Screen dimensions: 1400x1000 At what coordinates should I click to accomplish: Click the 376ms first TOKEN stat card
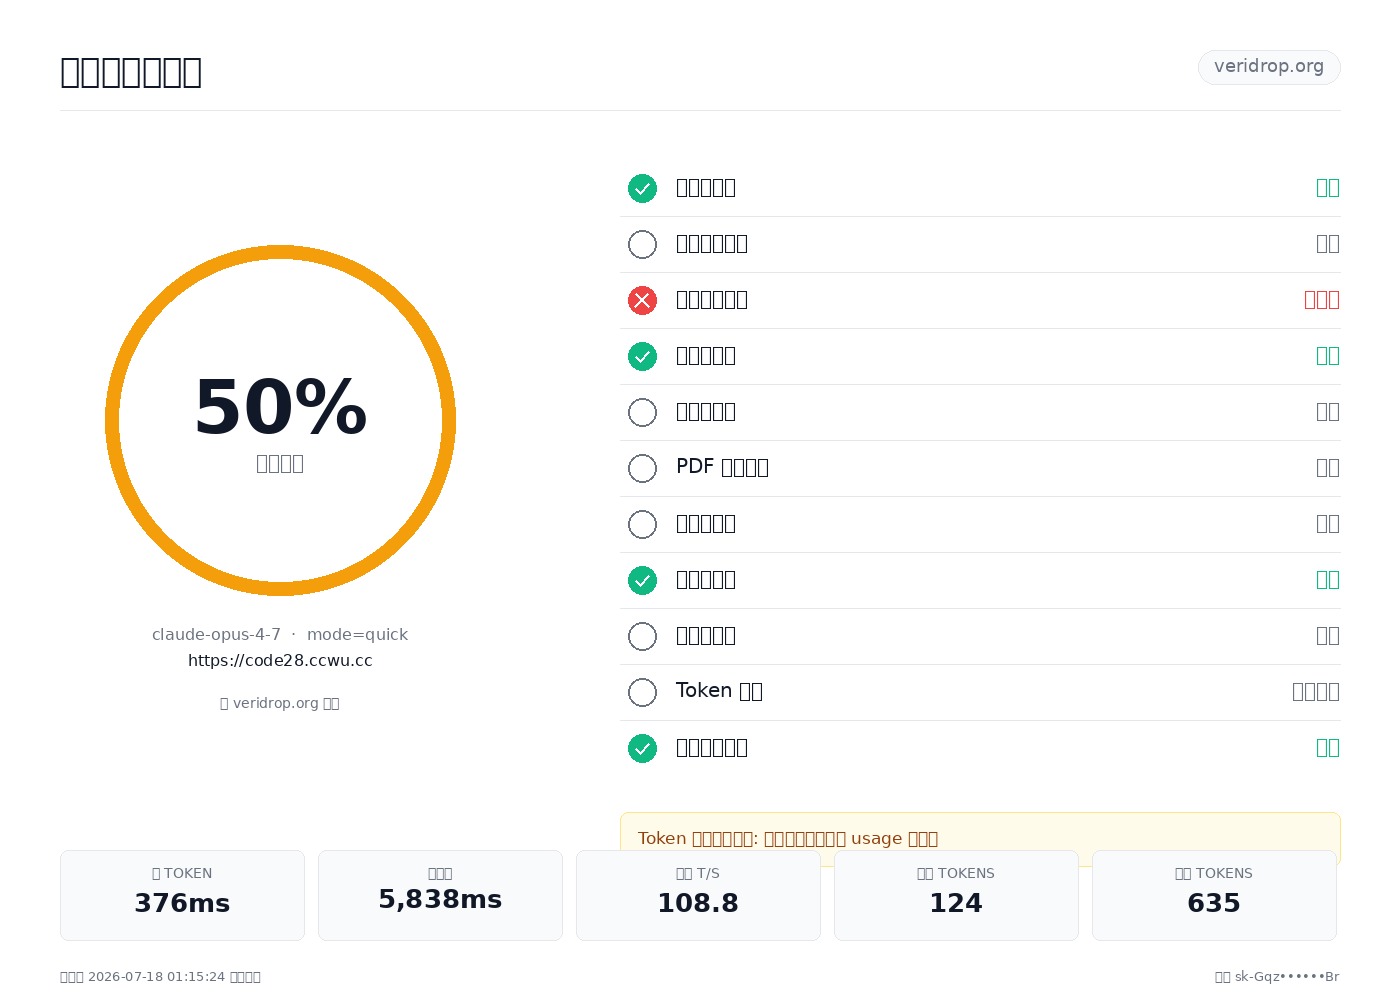182,895
